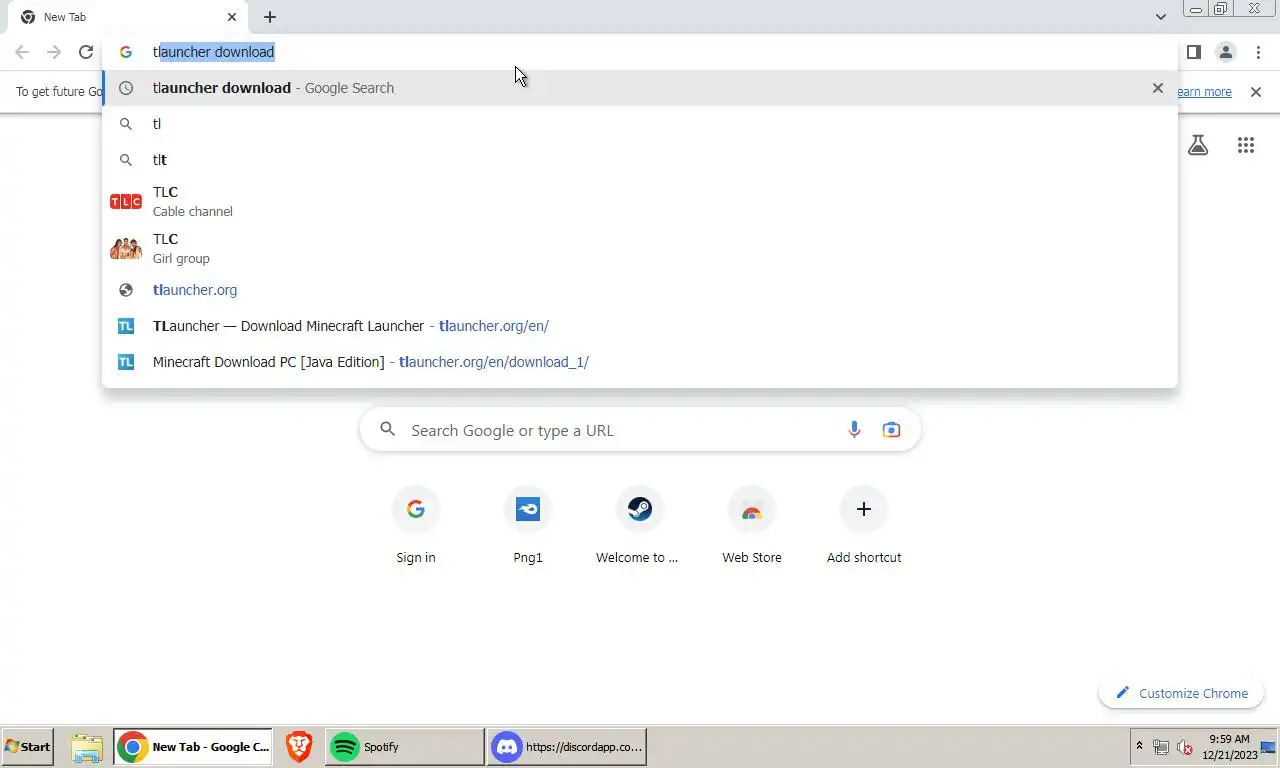Click the network tray icon
Screen dimensions: 1280x768
1161,747
